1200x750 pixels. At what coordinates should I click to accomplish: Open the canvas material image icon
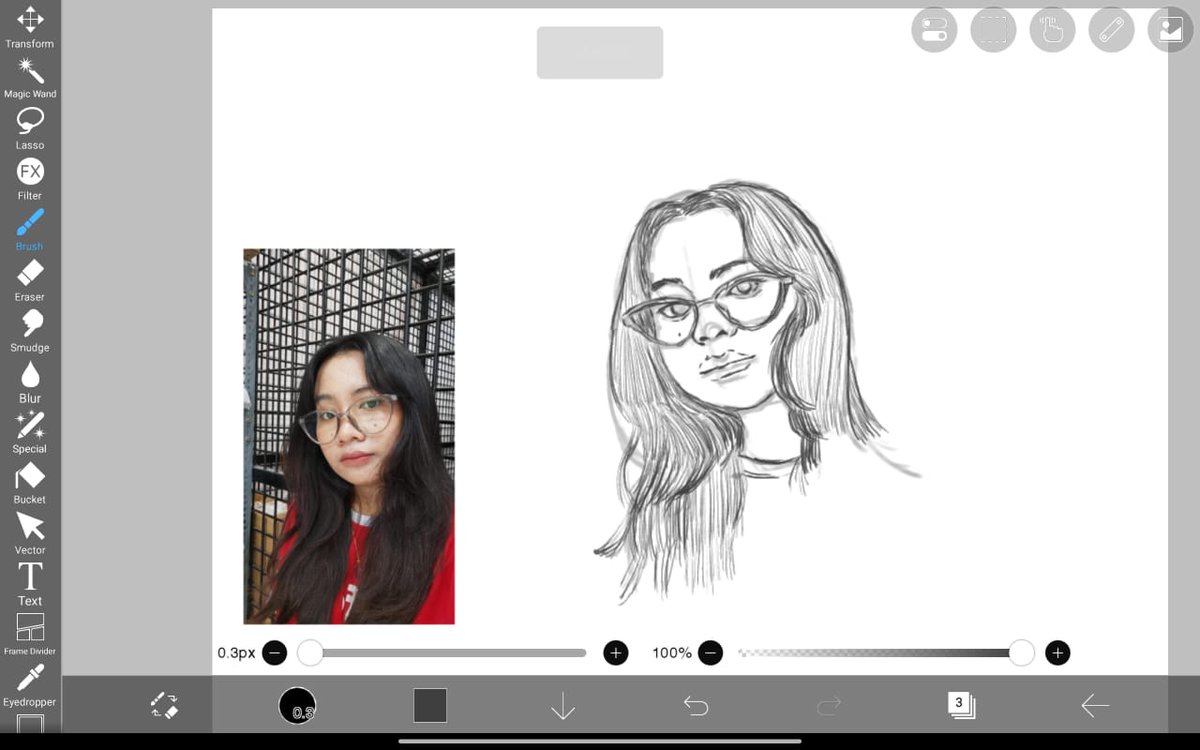(x=1170, y=30)
